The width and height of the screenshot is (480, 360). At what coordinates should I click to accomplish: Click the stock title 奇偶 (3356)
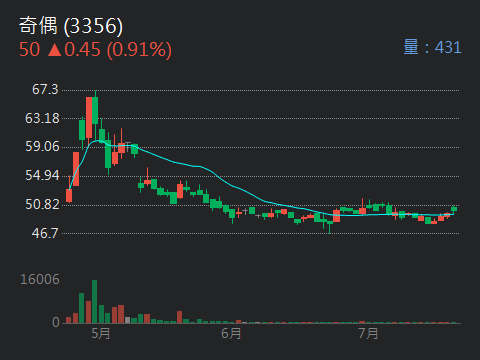(x=71, y=26)
